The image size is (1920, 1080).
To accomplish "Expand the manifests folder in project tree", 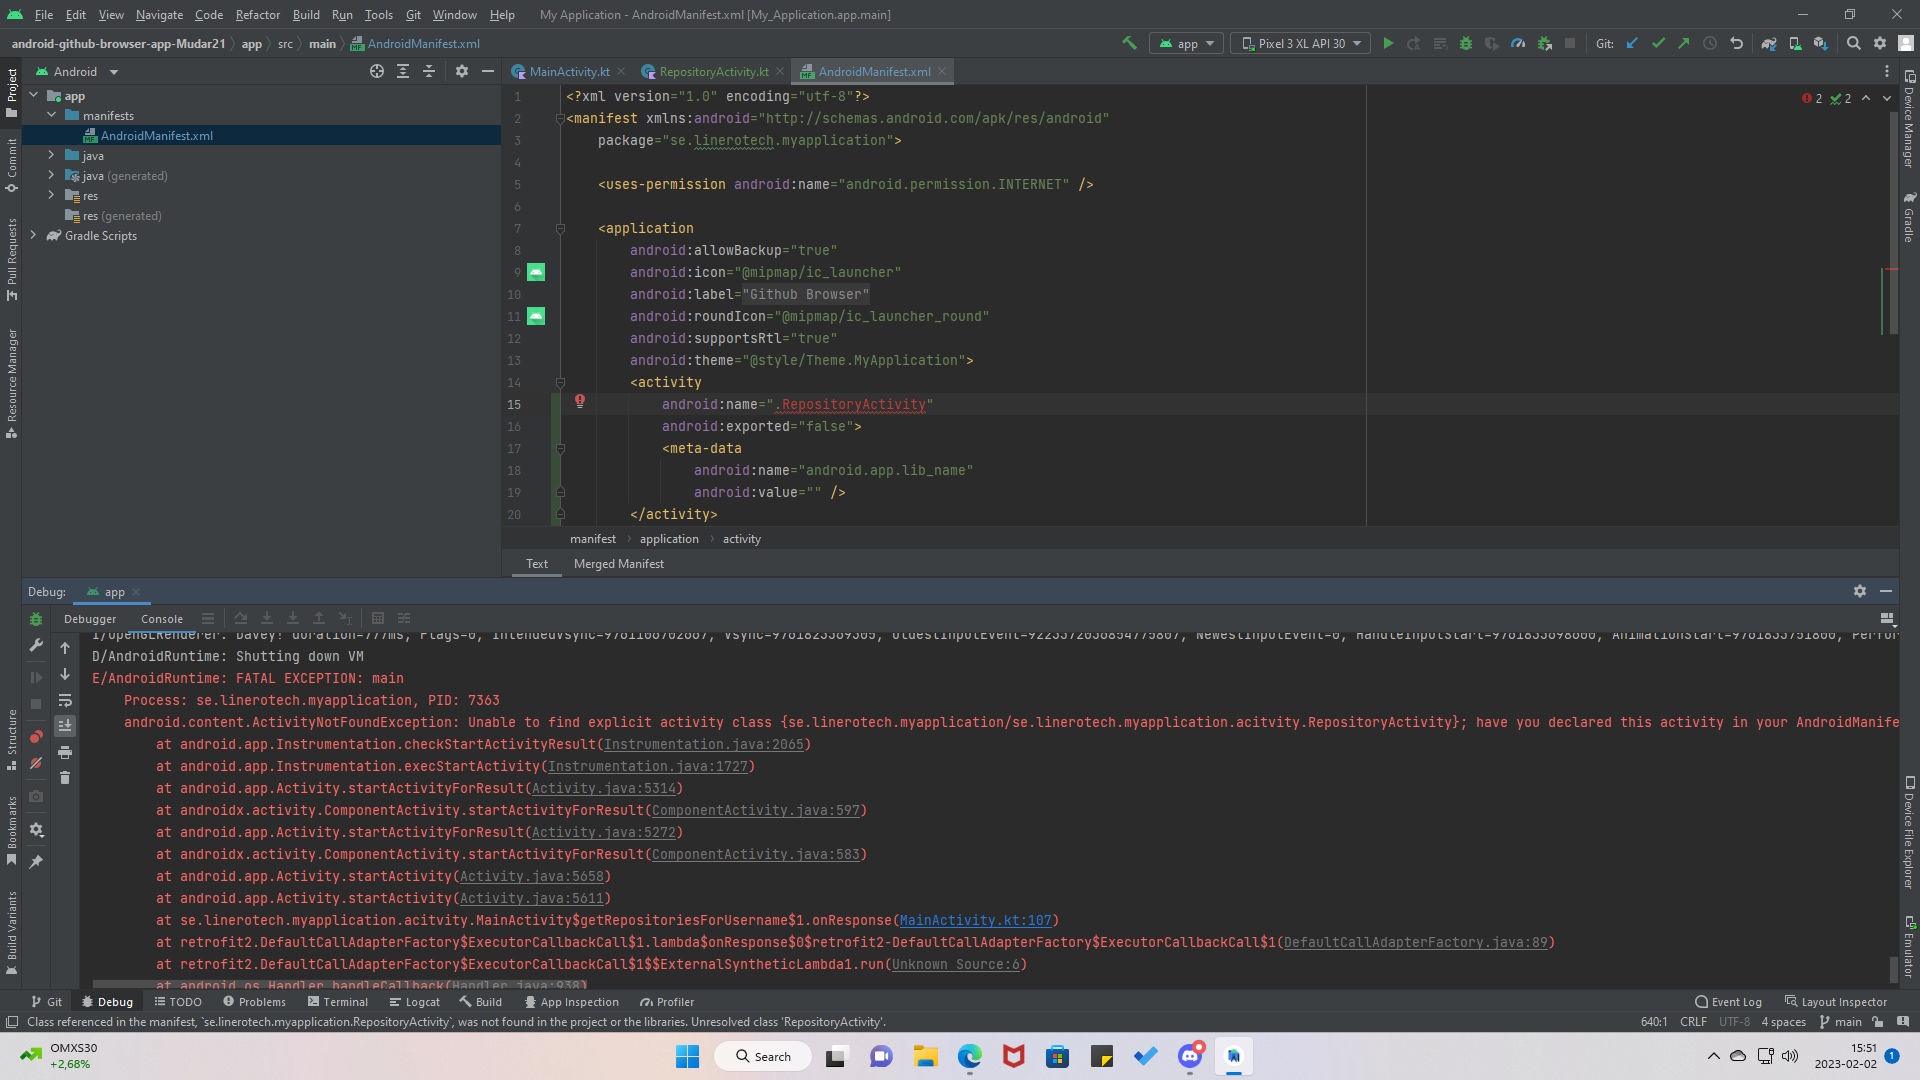I will point(51,115).
